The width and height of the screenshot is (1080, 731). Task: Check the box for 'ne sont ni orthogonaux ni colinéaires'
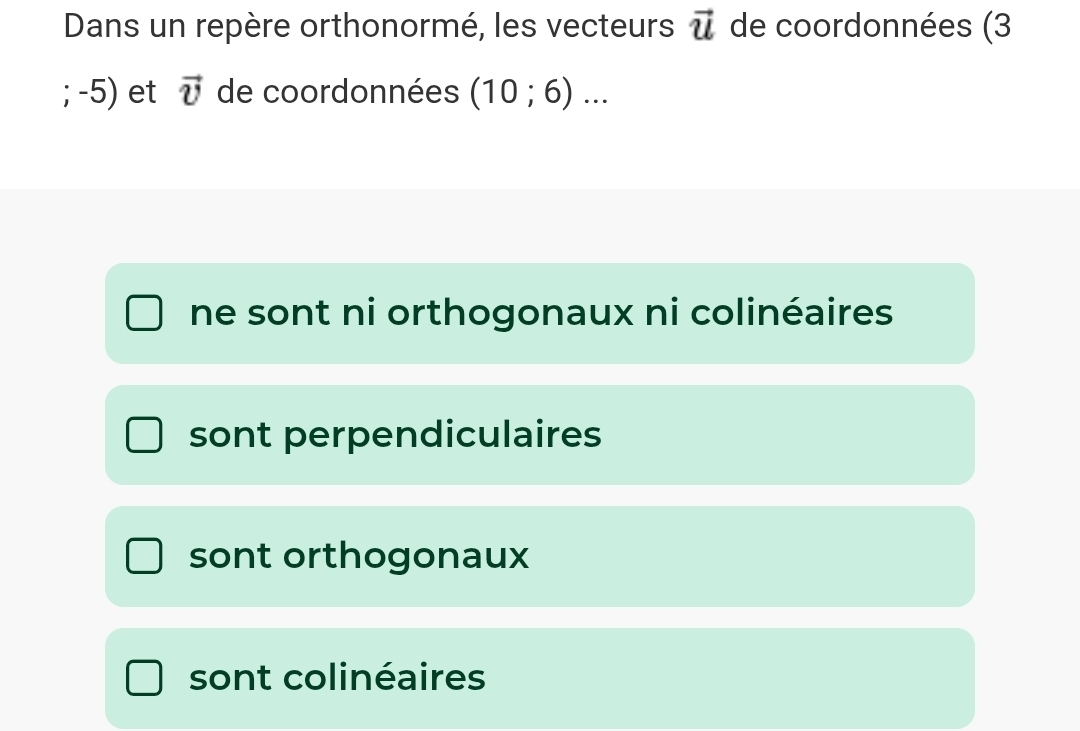144,313
